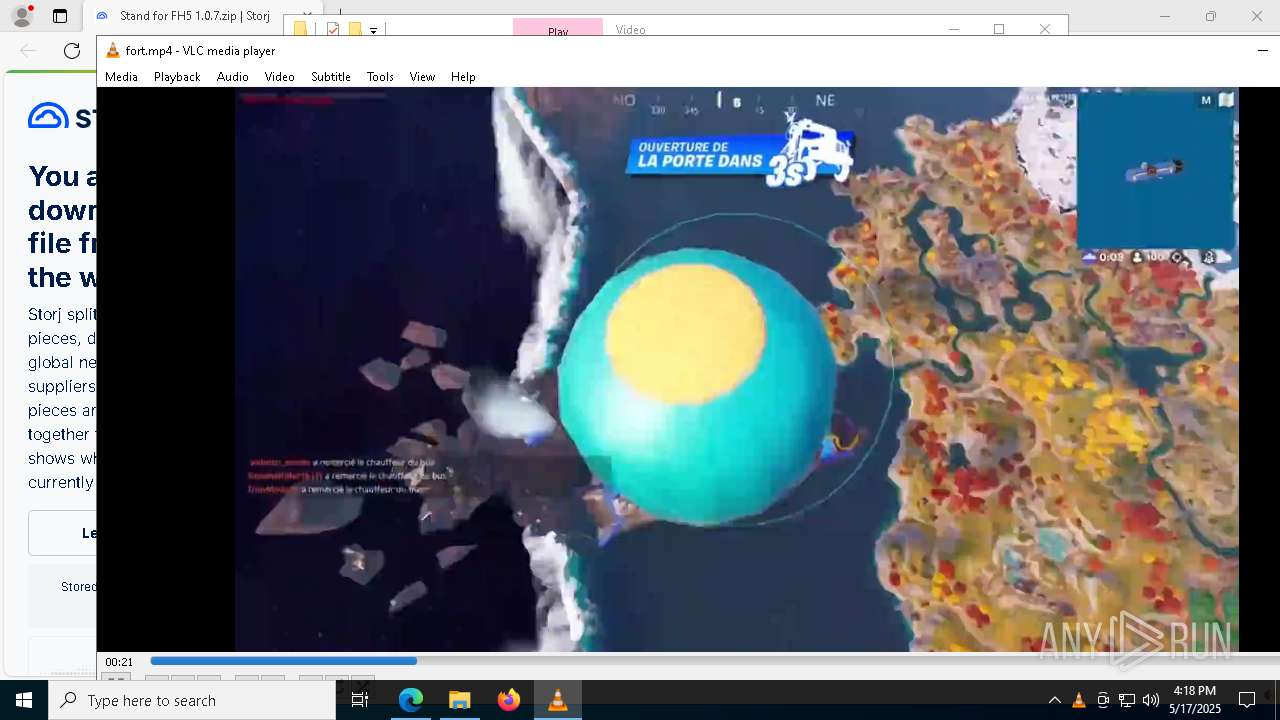Image resolution: width=1280 pixels, height=720 pixels.
Task: Open the Subtitle menu in VLC
Action: pos(331,77)
